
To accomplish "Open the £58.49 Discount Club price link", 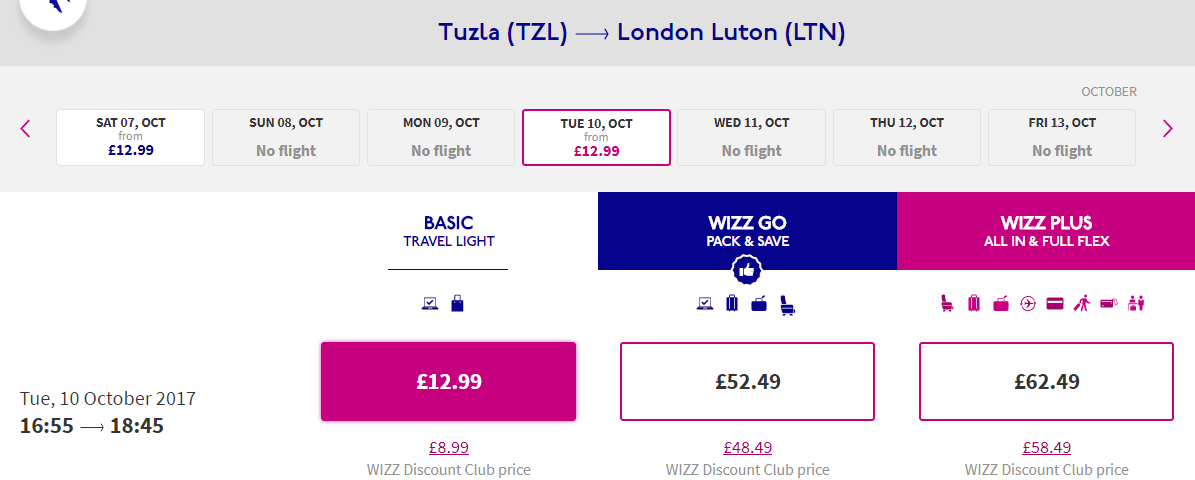I will 1046,447.
